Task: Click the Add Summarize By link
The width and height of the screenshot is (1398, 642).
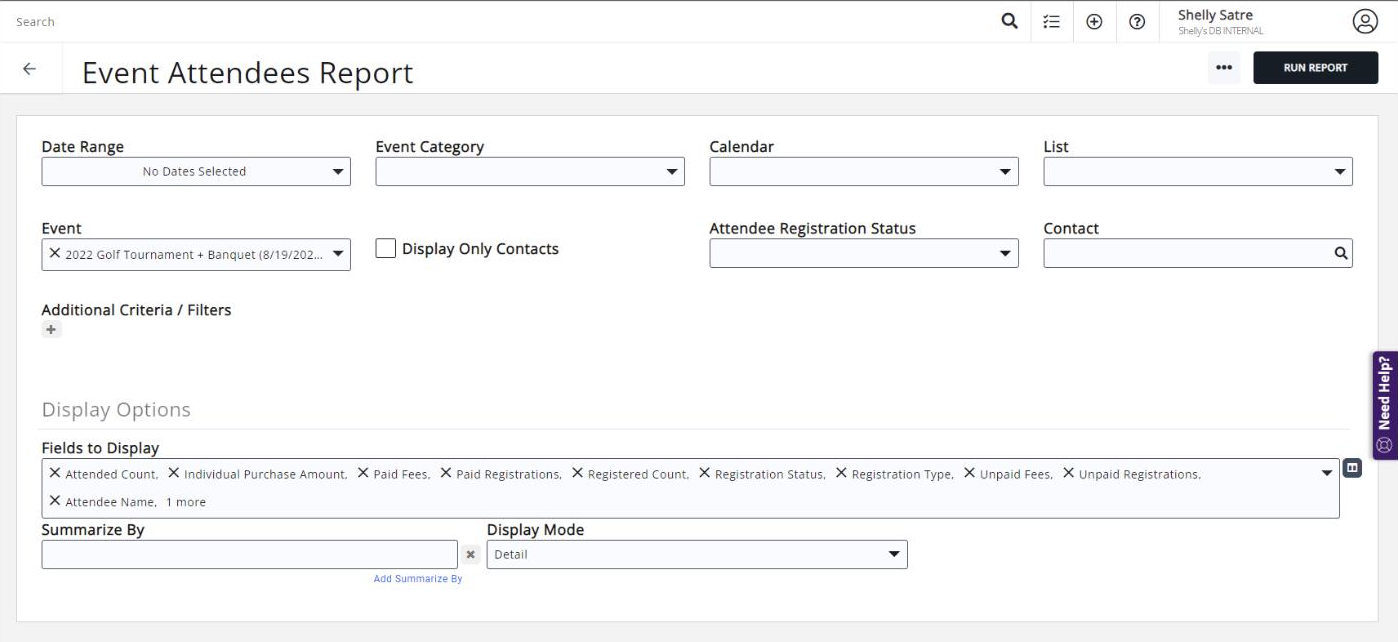Action: (418, 579)
